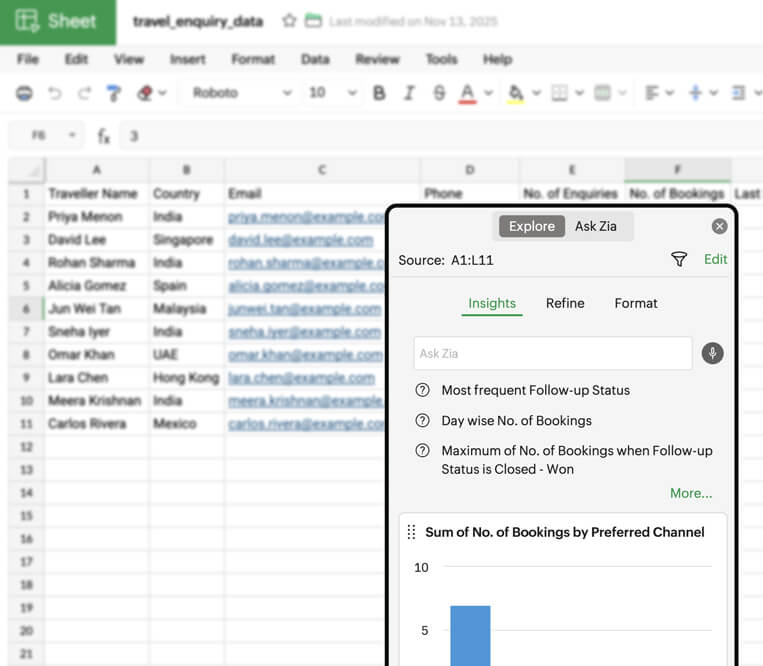Click the fx function icon
Screen dimensions: 763x666
pos(104,136)
